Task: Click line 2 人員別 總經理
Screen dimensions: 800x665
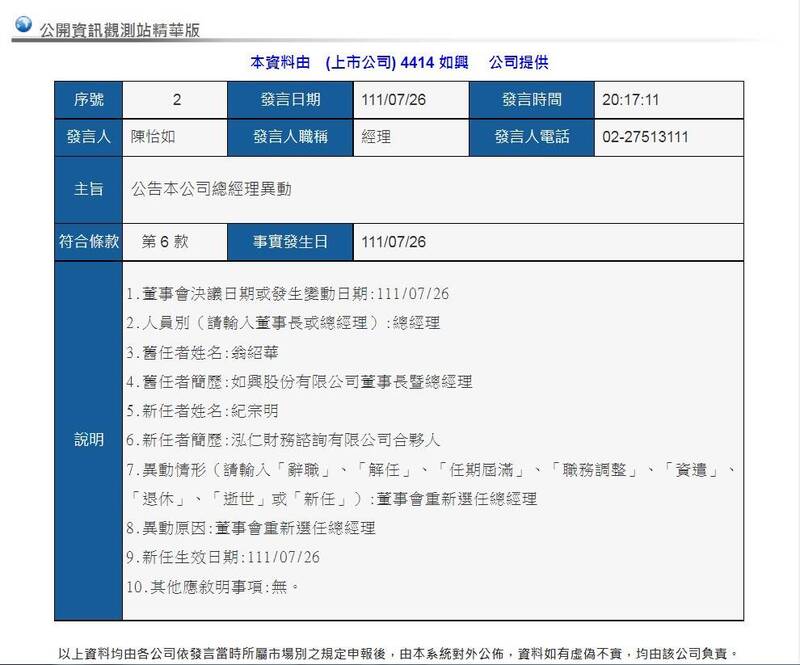Action: (283, 323)
